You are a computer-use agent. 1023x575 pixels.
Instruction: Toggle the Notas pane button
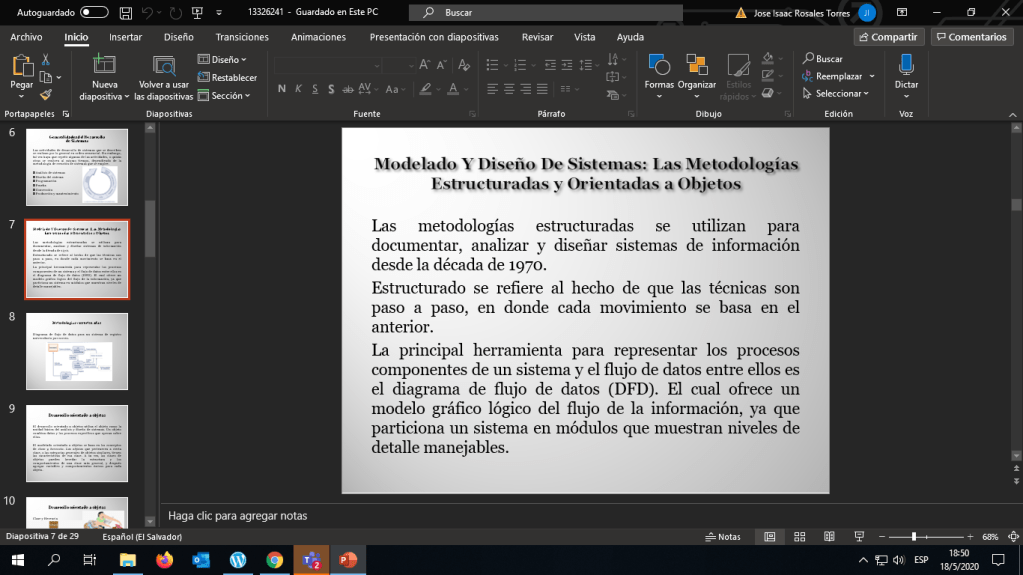[x=722, y=537]
